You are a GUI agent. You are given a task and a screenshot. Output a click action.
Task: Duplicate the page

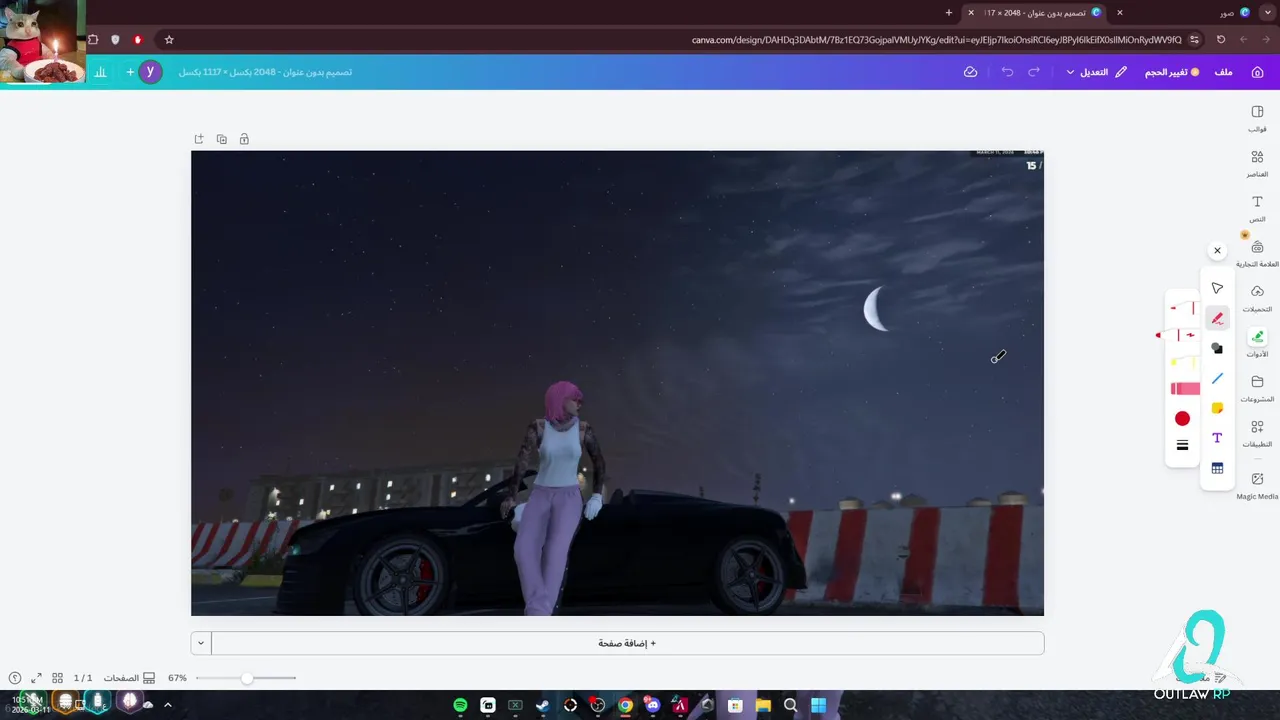[221, 139]
